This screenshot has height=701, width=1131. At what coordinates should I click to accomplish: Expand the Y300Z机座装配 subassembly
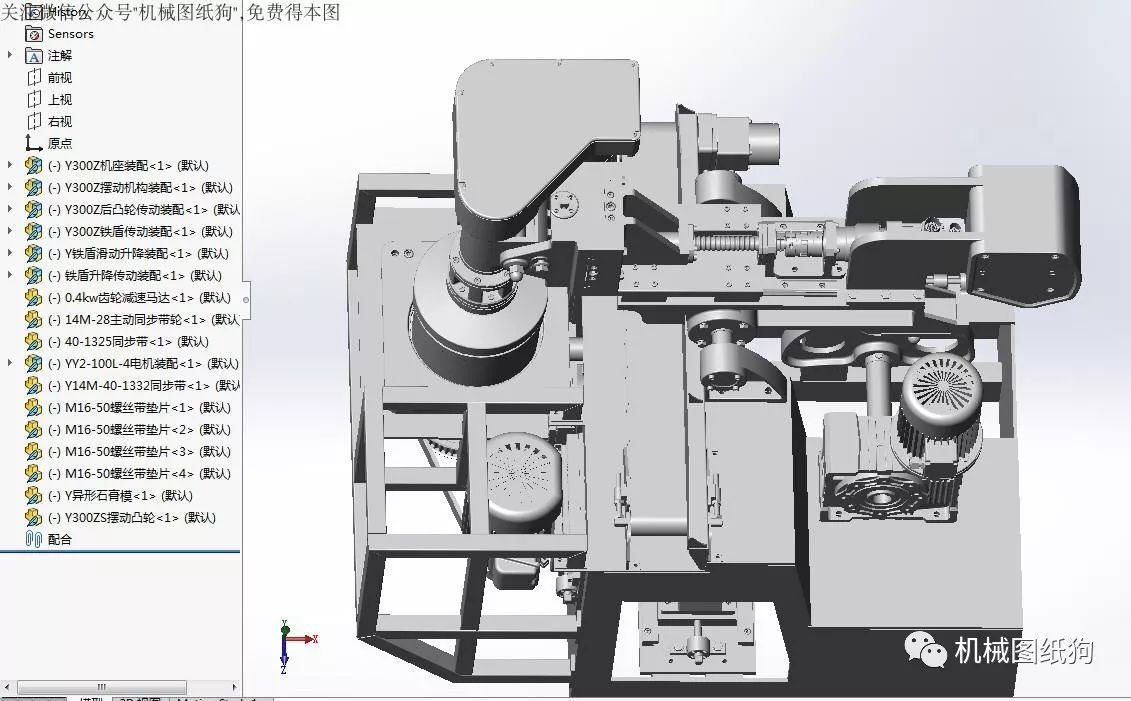(x=10, y=165)
